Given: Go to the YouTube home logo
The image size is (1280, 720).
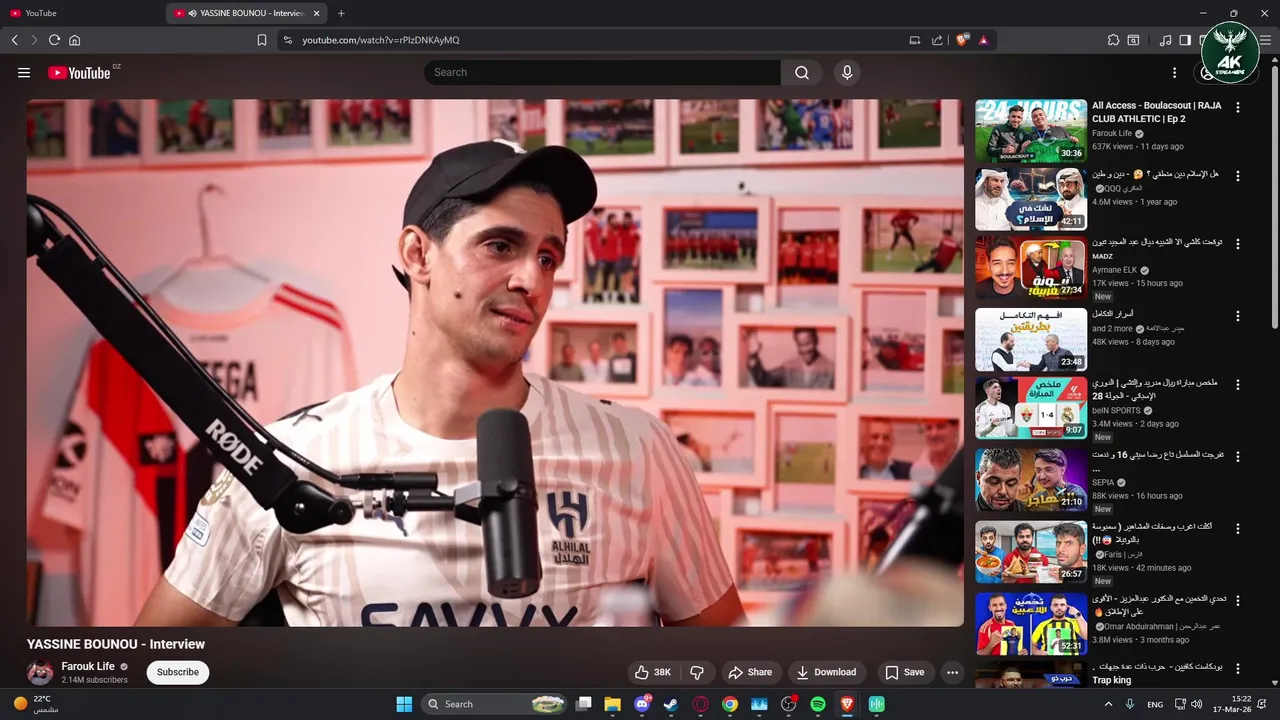Looking at the screenshot, I should (79, 72).
